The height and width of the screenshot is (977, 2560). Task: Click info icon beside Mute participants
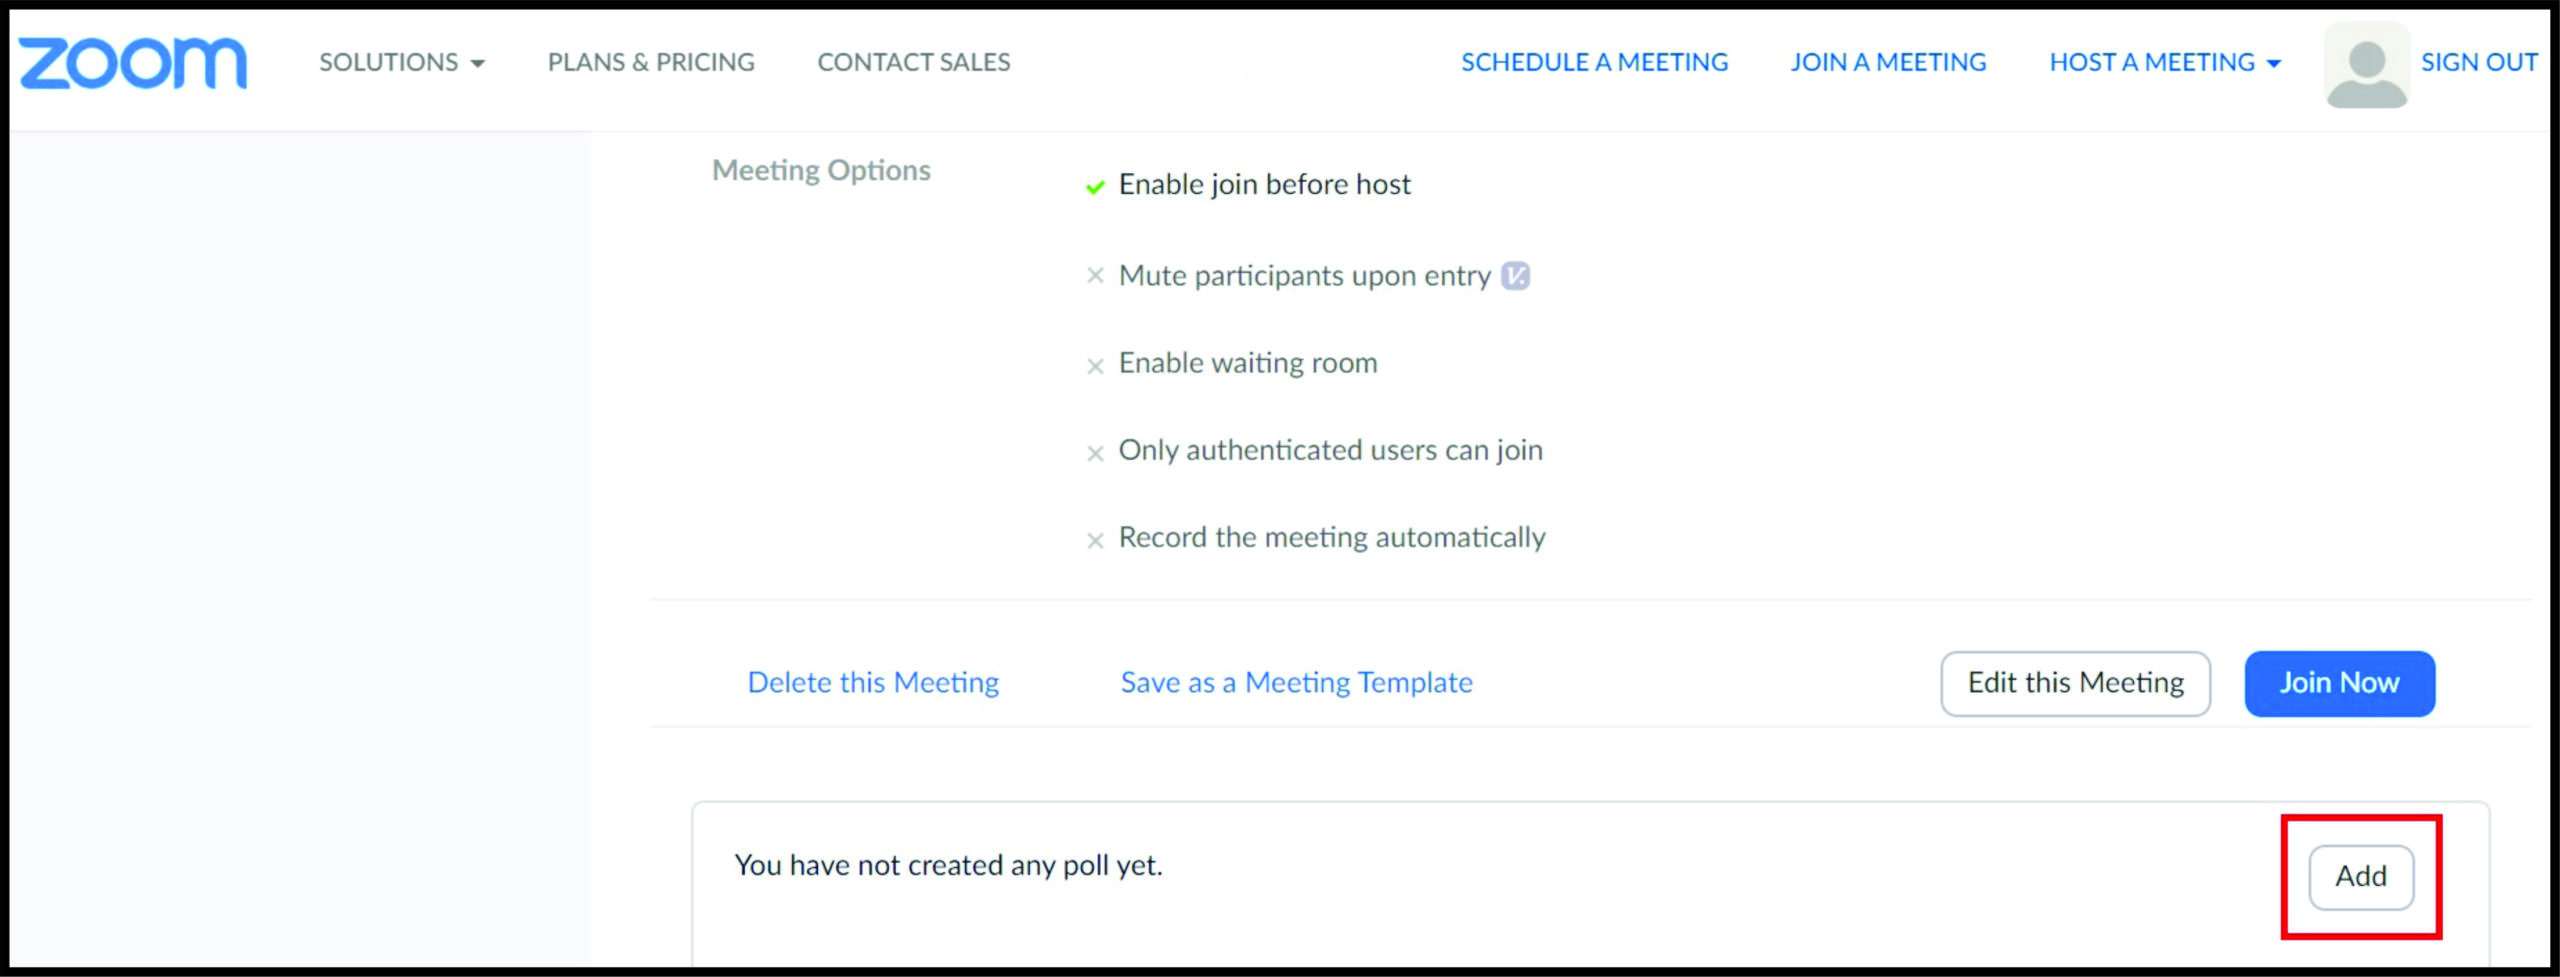1515,276
